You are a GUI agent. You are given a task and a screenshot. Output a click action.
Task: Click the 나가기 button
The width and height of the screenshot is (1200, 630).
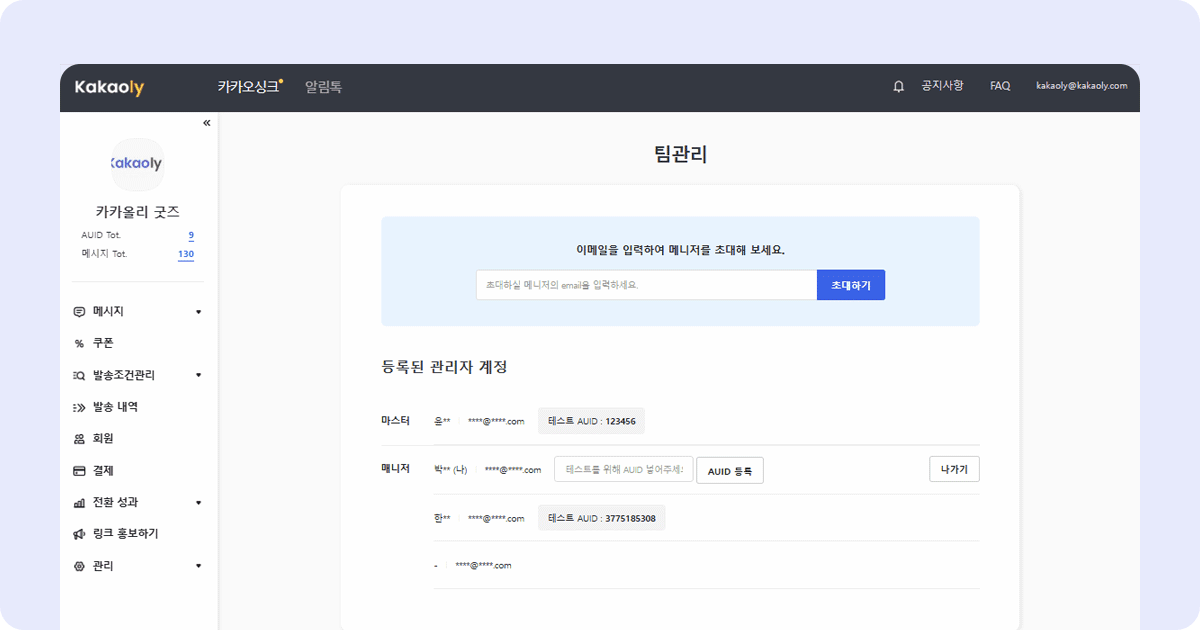(x=953, y=469)
